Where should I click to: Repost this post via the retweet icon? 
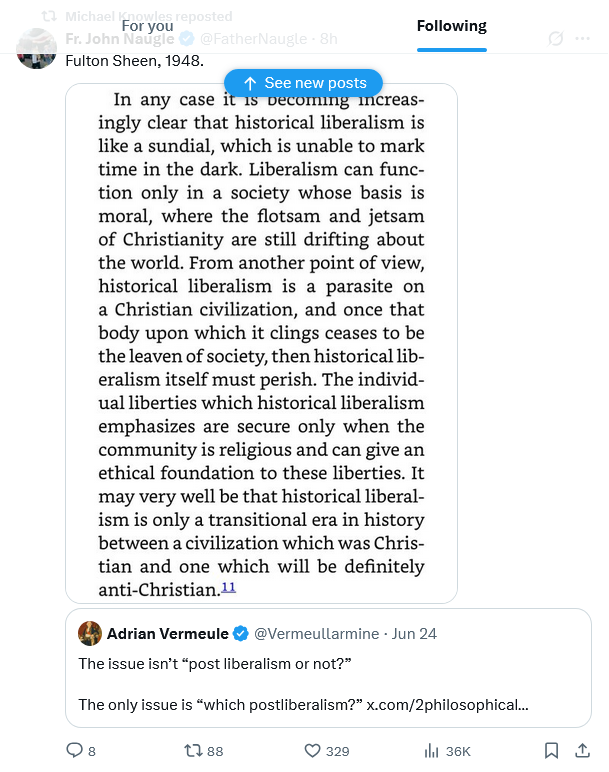tap(193, 751)
